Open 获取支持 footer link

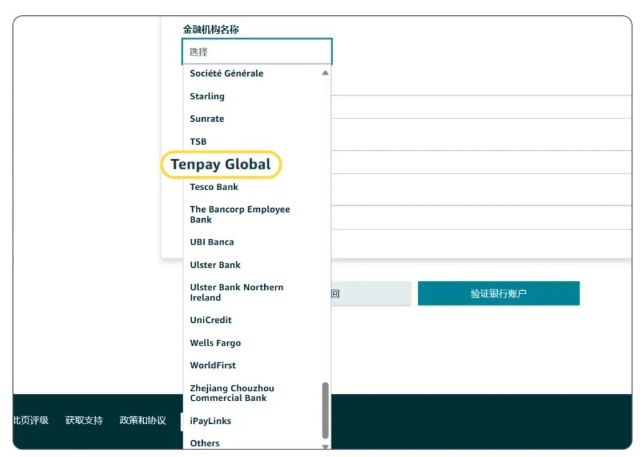(84, 420)
